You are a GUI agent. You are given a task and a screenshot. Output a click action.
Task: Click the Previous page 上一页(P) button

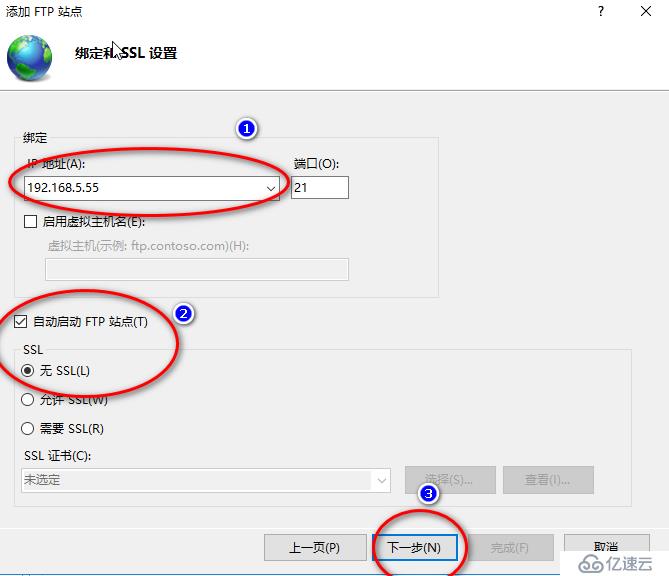tap(315, 547)
